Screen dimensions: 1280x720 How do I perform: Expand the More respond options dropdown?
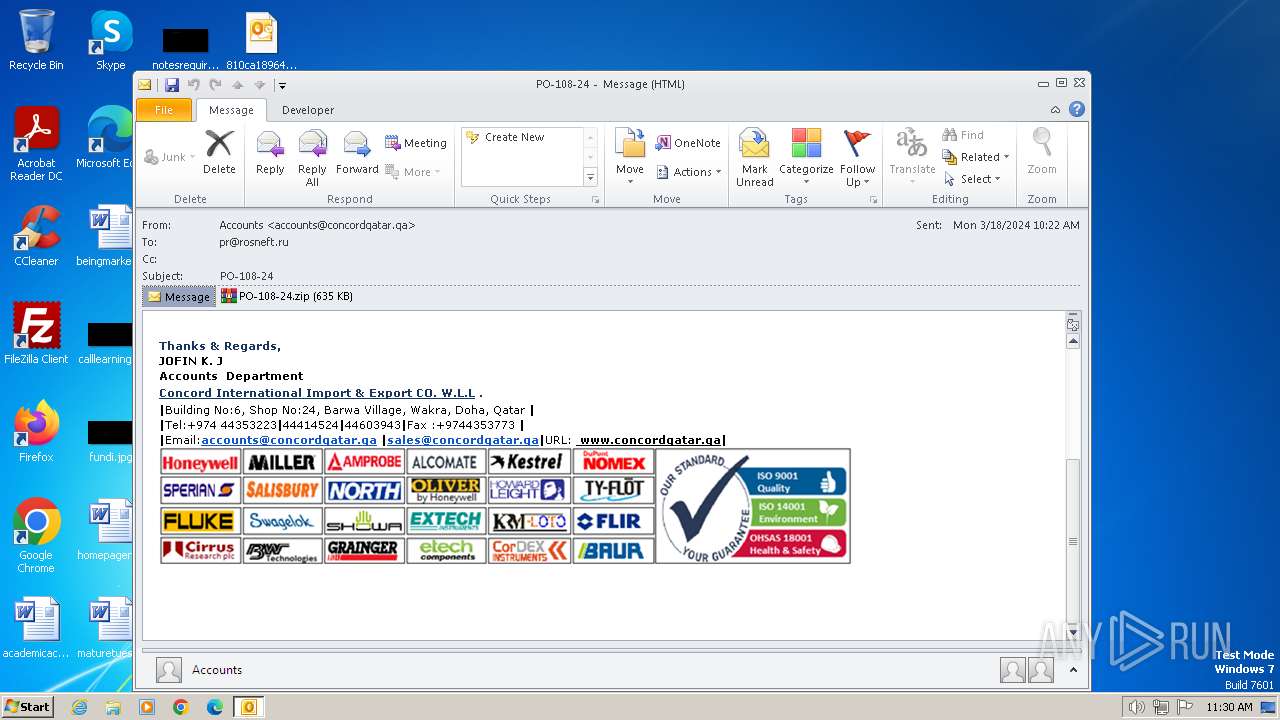coord(413,172)
